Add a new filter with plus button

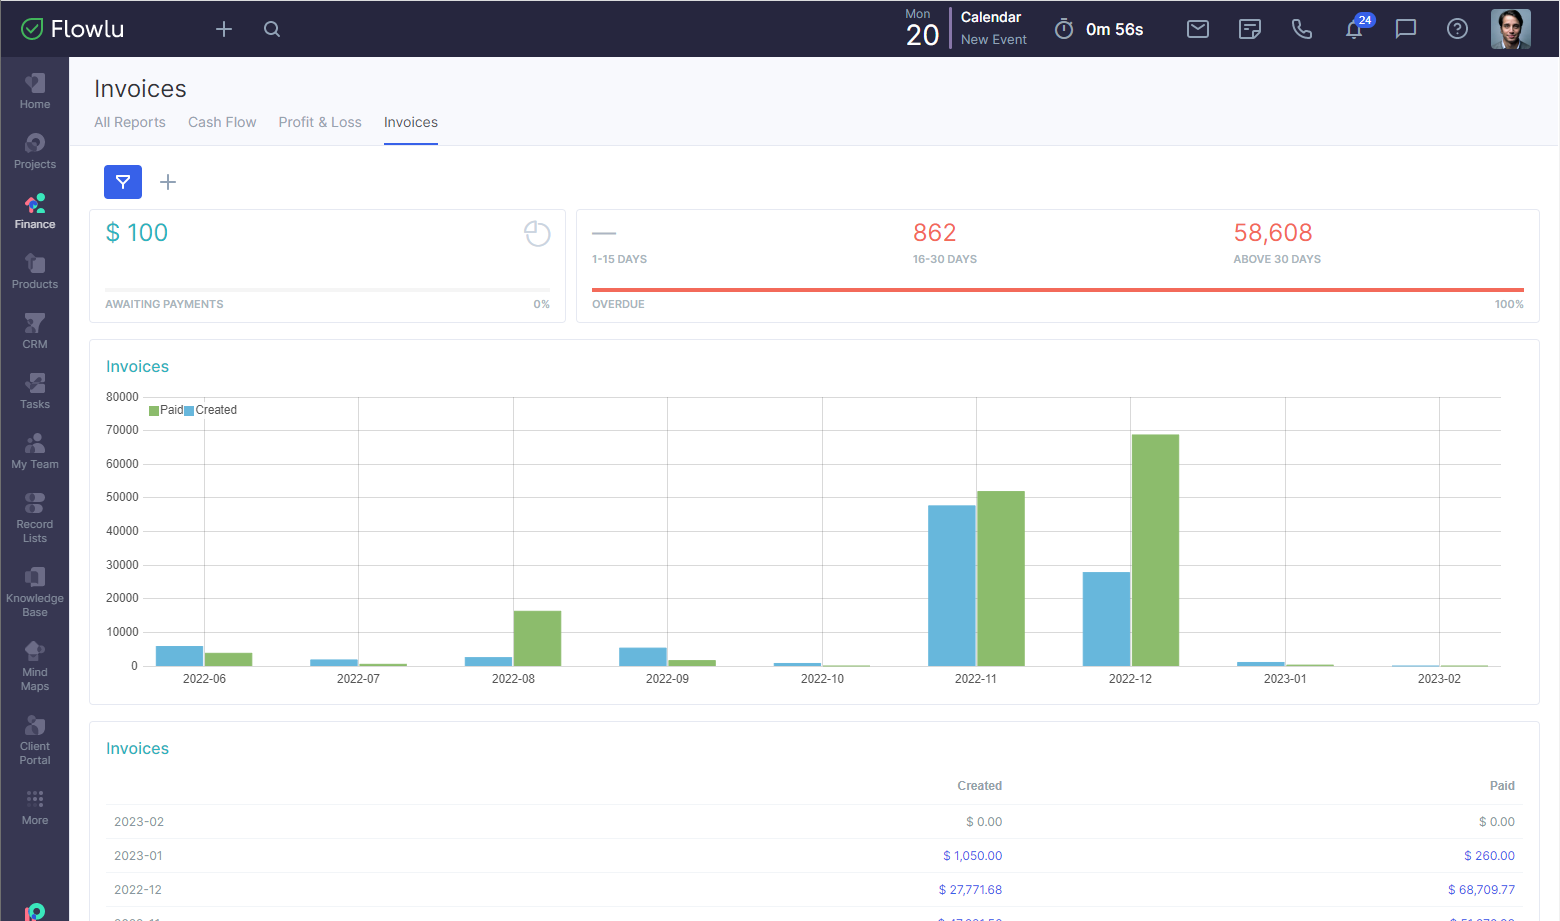(168, 182)
